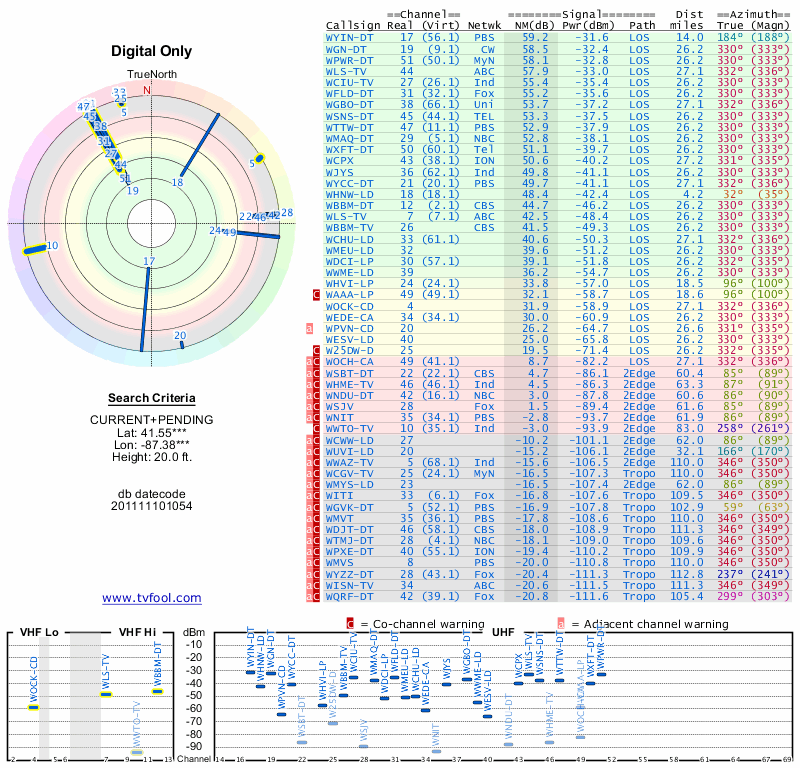Click faded WWTO-TV marker in VHF Hi chart
The width and height of the screenshot is (800, 768).
[137, 752]
